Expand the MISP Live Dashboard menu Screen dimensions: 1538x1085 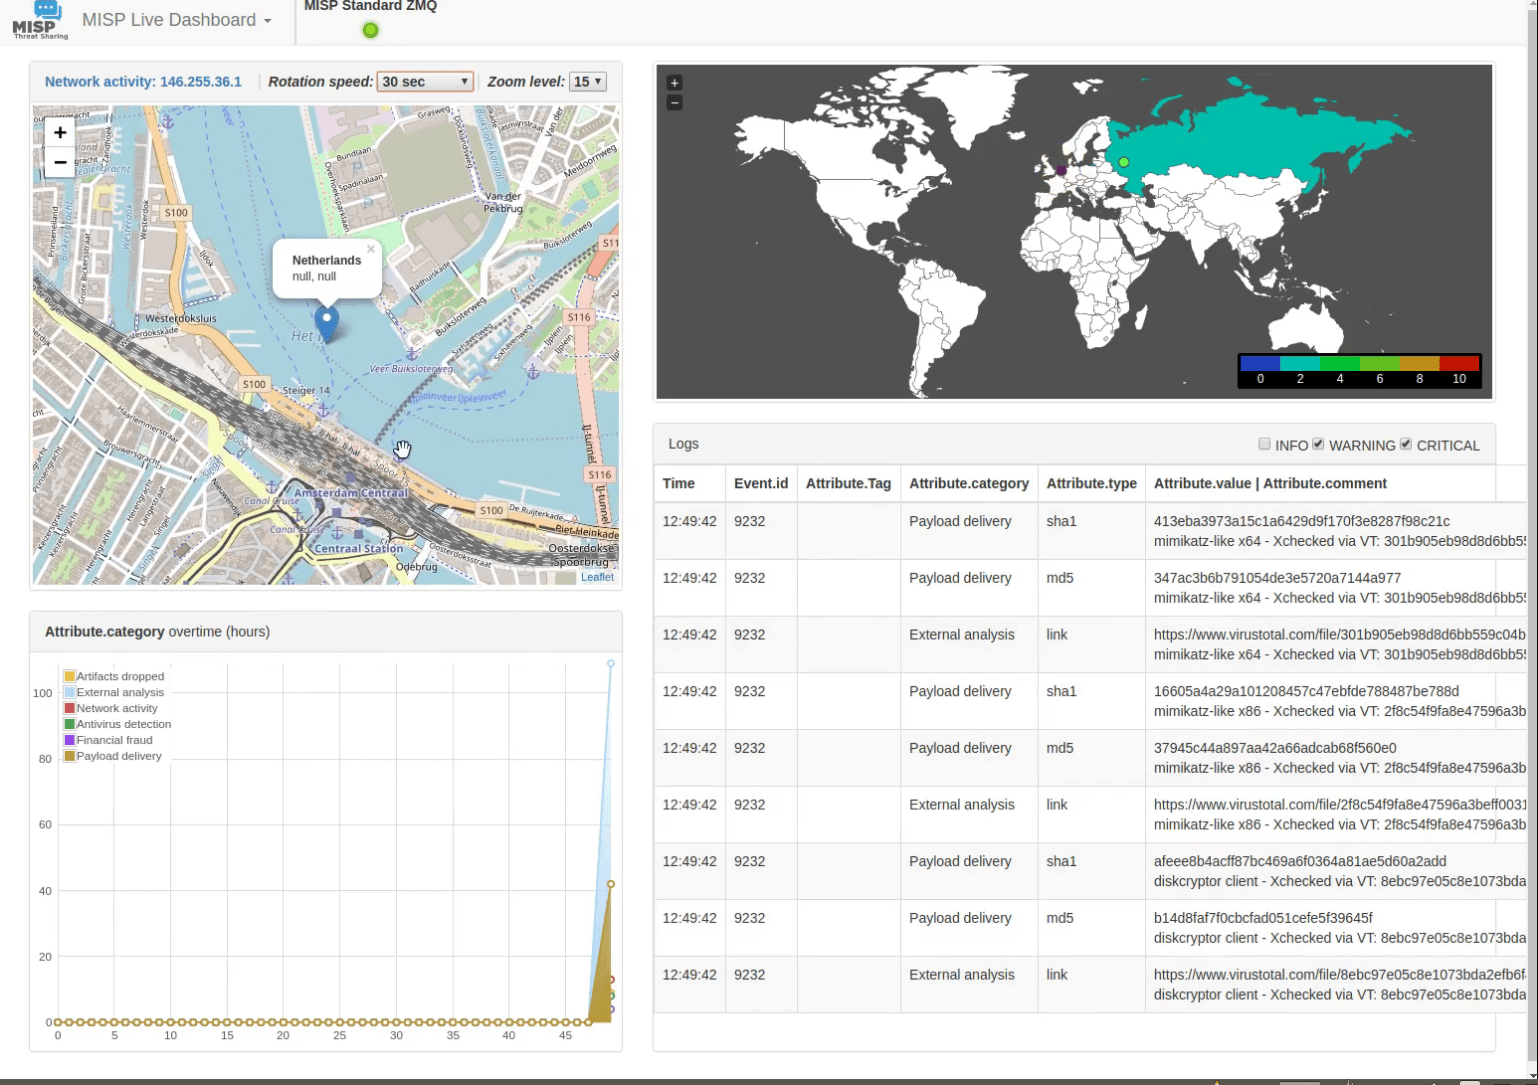coord(177,19)
